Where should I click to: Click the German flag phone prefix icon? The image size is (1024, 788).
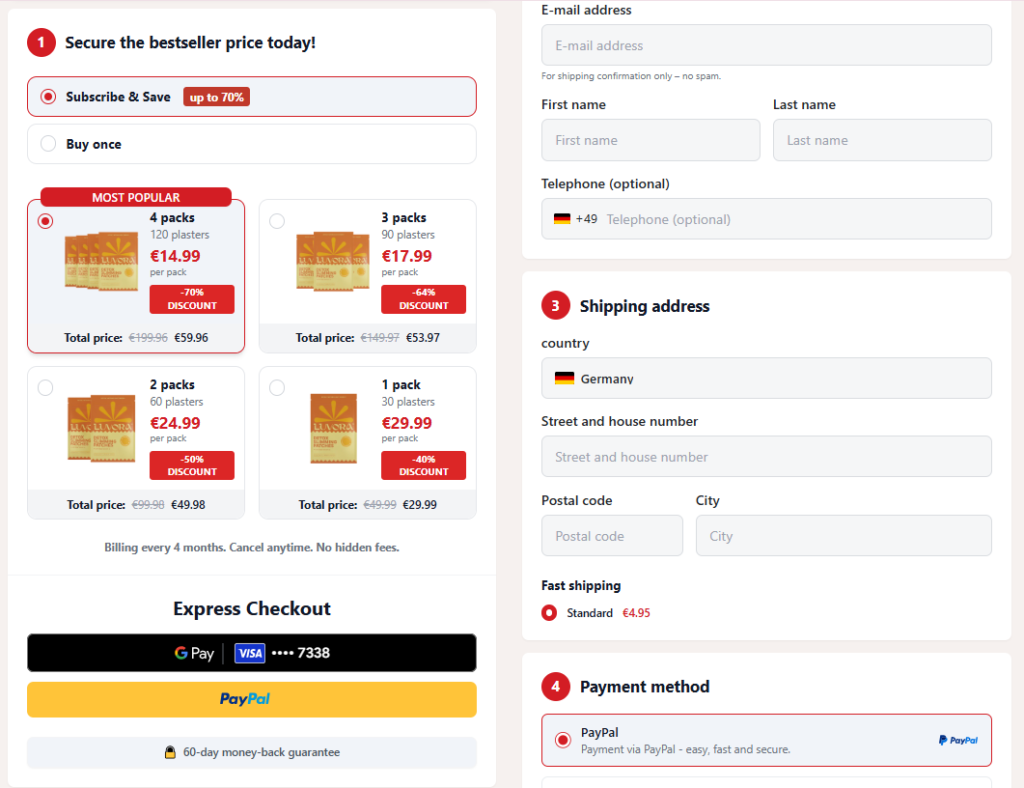point(562,219)
